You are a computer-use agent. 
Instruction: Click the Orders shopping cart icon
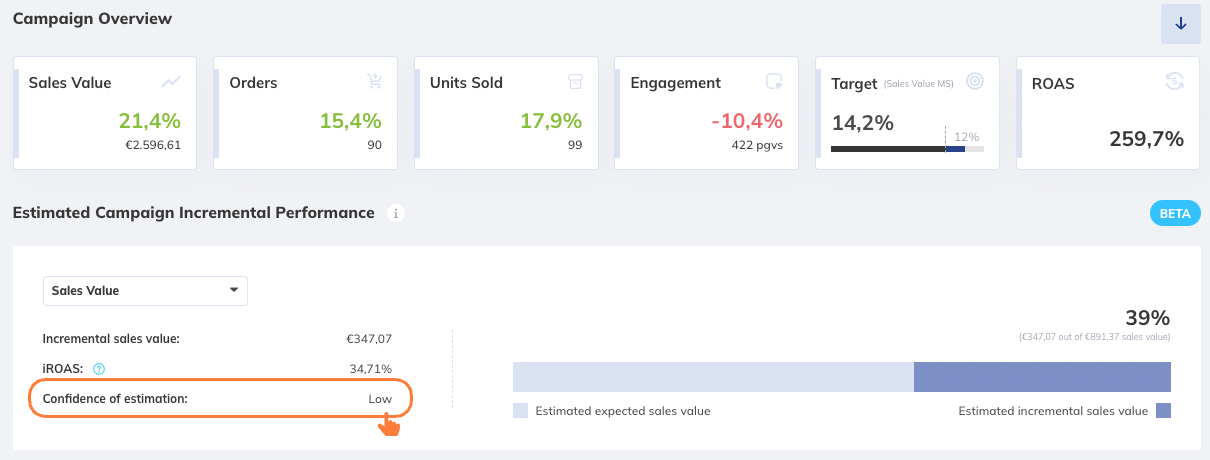(x=375, y=82)
